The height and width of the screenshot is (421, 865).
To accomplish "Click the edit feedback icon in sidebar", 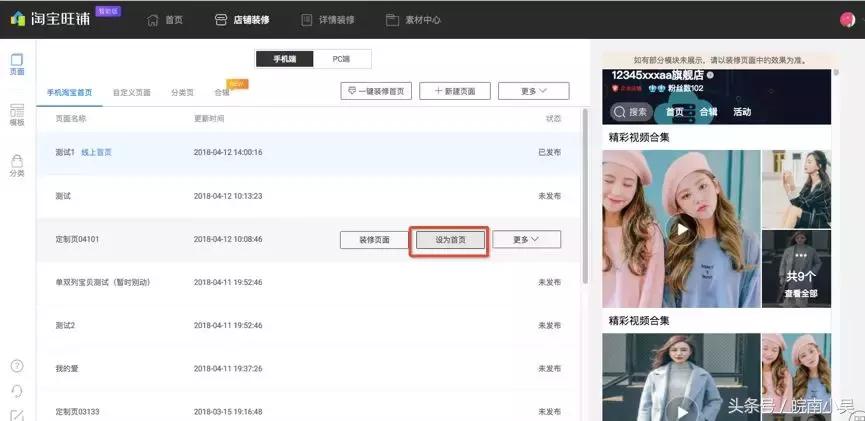I will pyautogui.click(x=17, y=415).
